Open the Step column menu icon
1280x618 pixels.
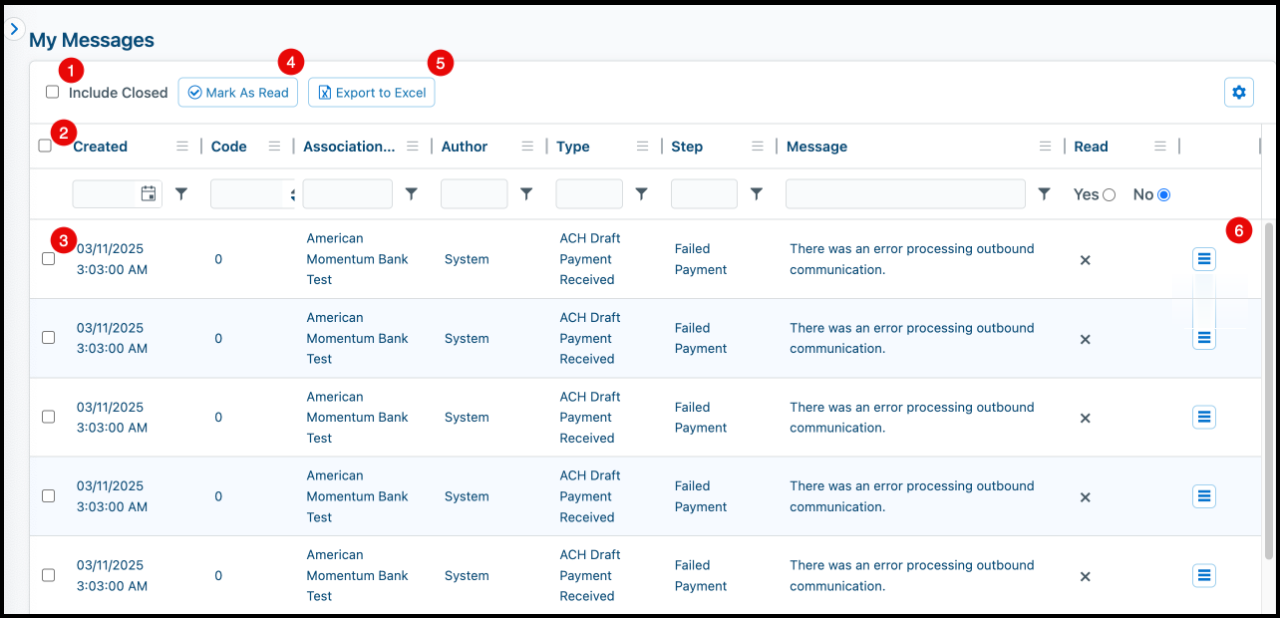[x=758, y=146]
